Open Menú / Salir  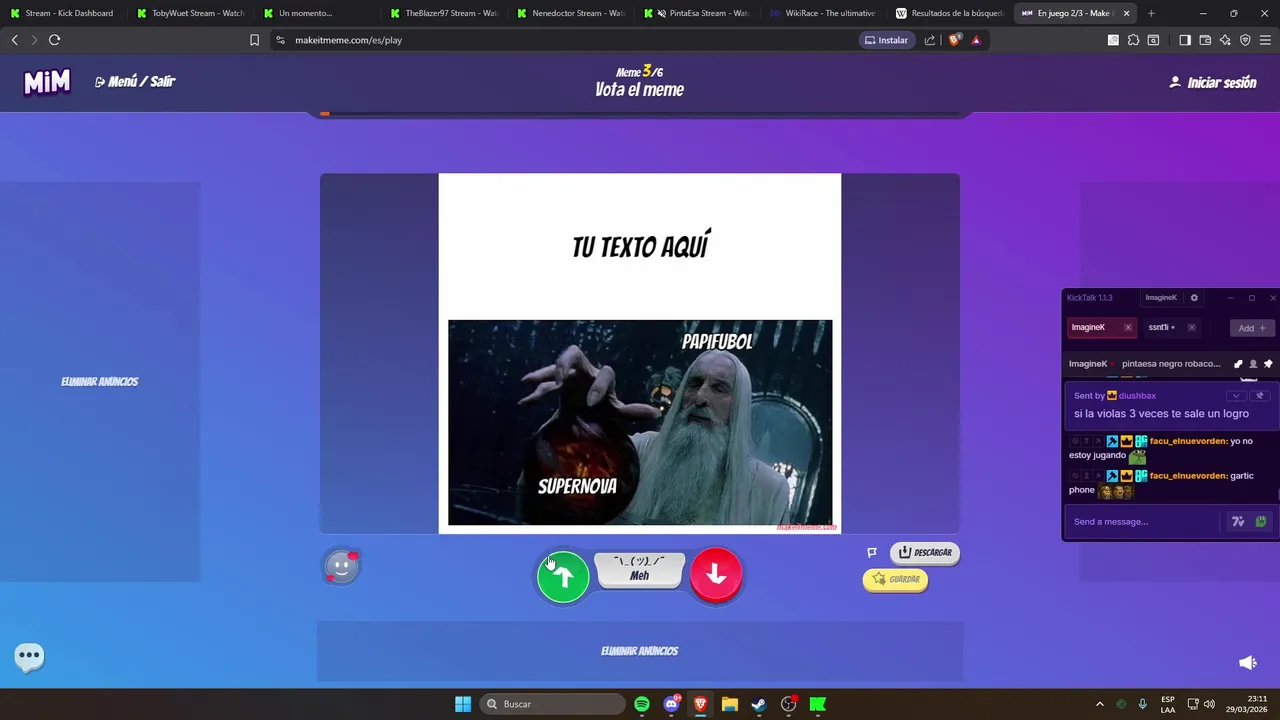[135, 82]
